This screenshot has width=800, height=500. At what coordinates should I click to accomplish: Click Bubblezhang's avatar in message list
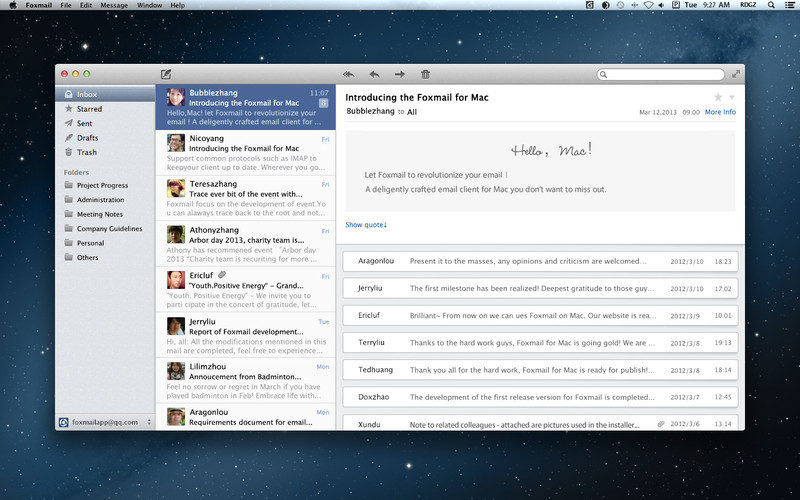pyautogui.click(x=176, y=97)
